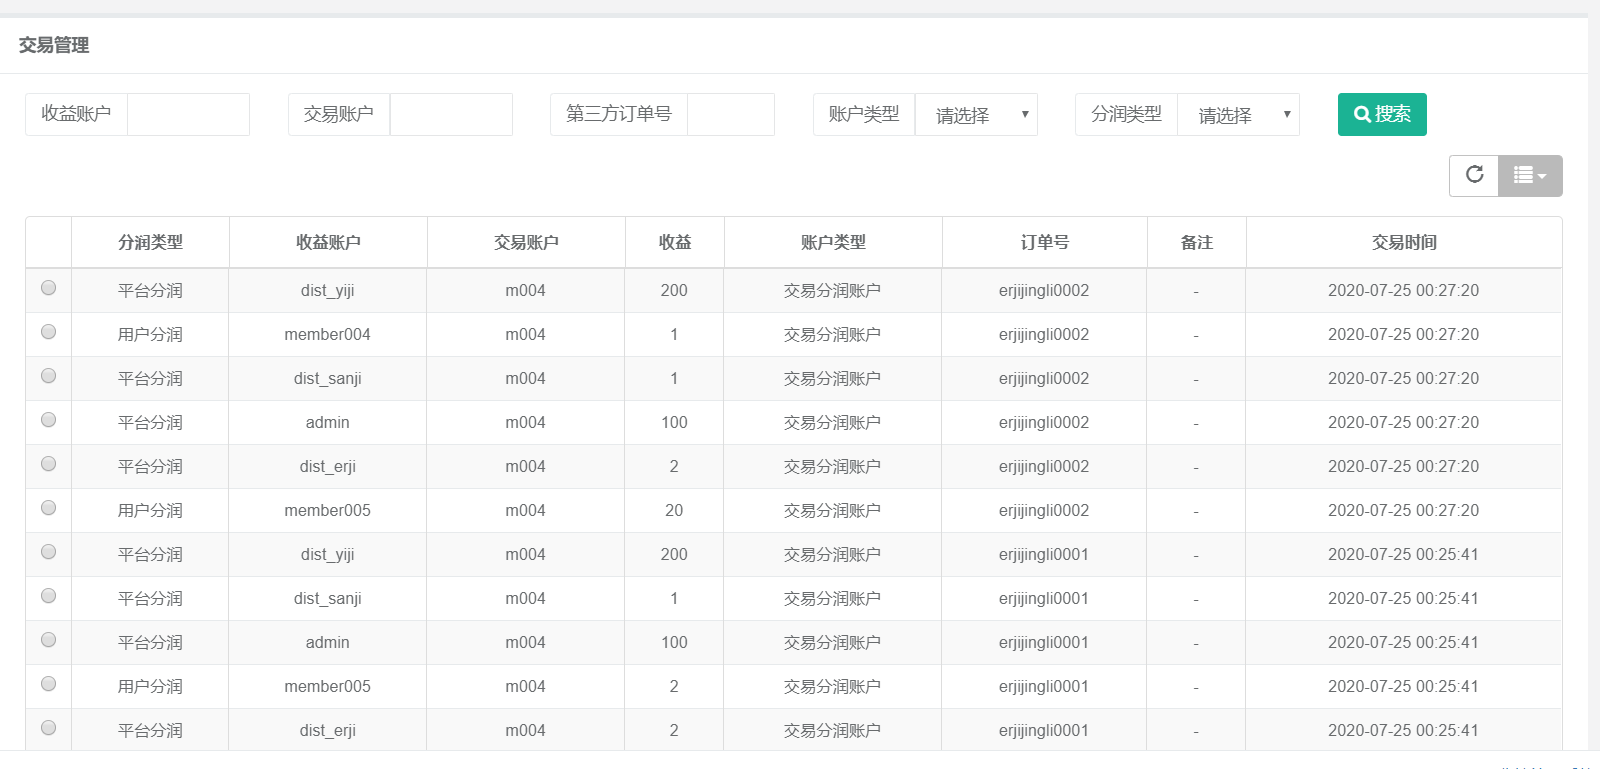Click the 交易管理 page title
This screenshot has height=769, width=1600.
[54, 45]
